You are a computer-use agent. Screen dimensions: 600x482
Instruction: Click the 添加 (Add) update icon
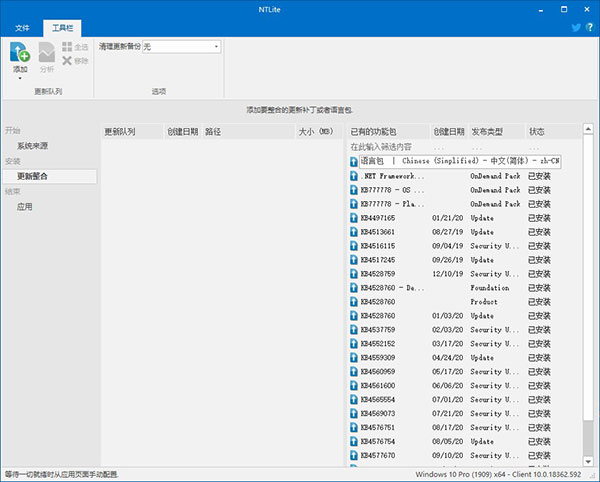20,52
